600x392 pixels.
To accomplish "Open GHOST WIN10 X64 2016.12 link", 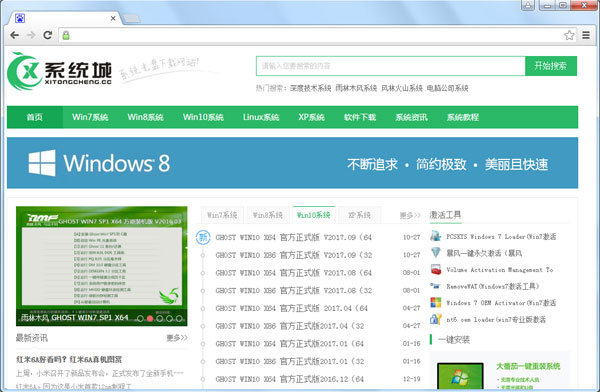I will [x=290, y=379].
